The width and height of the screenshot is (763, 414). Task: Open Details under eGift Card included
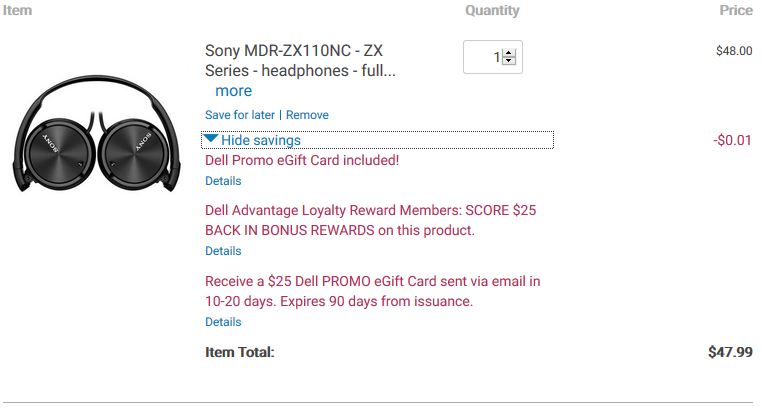tap(223, 181)
